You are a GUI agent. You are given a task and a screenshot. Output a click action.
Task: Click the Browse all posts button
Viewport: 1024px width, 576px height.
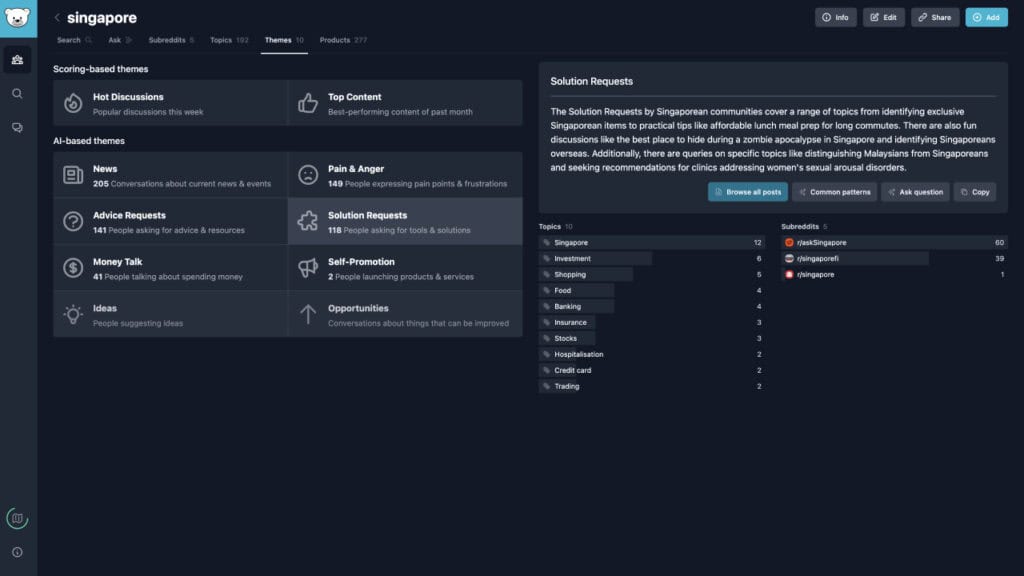[x=748, y=192]
